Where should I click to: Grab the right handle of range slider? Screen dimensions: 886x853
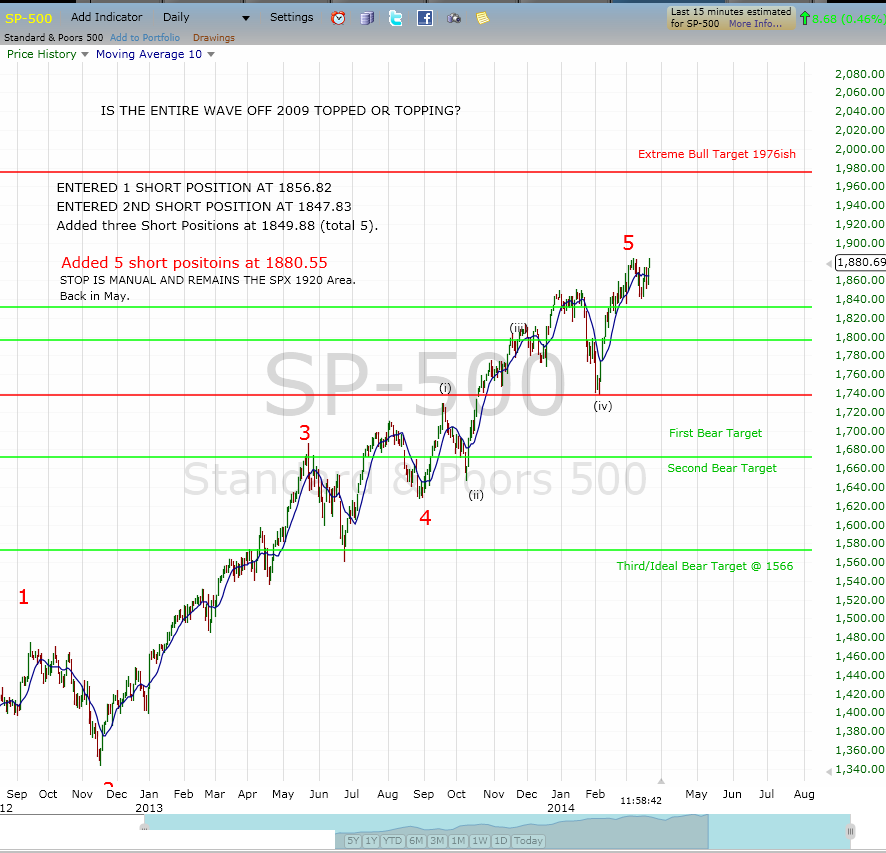[x=850, y=831]
